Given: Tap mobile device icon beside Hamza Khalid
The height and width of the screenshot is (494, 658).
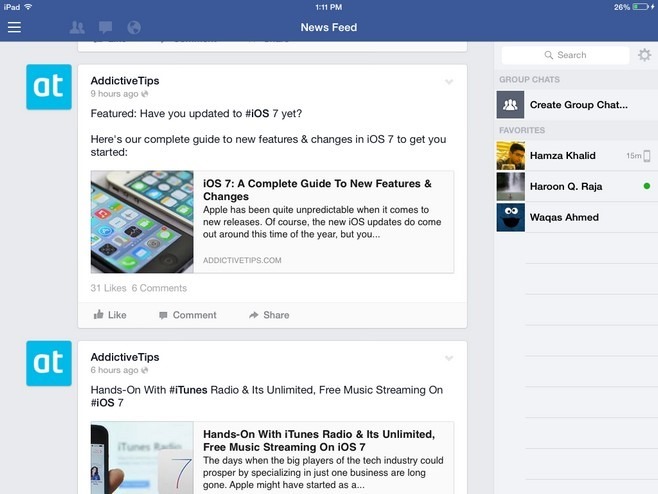Looking at the screenshot, I should [647, 156].
